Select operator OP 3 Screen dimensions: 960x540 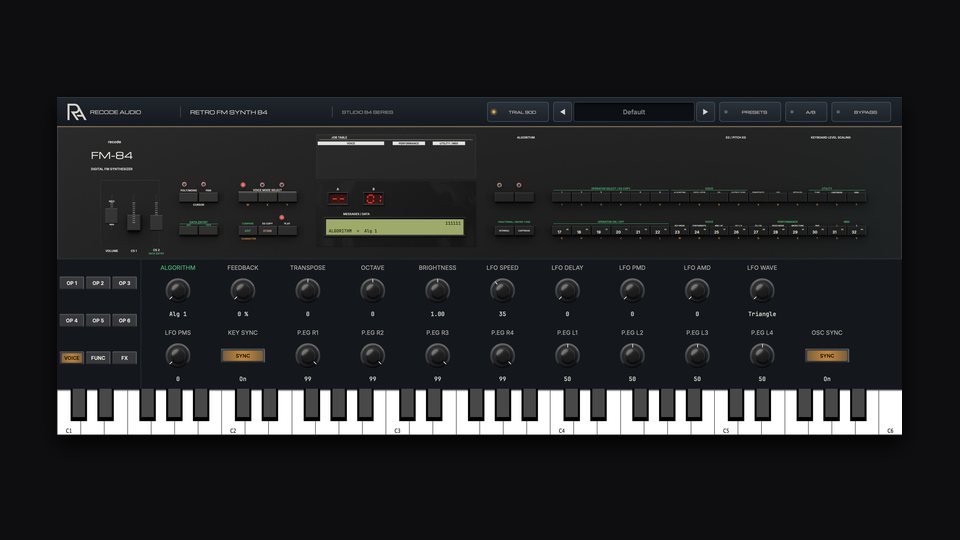click(124, 283)
